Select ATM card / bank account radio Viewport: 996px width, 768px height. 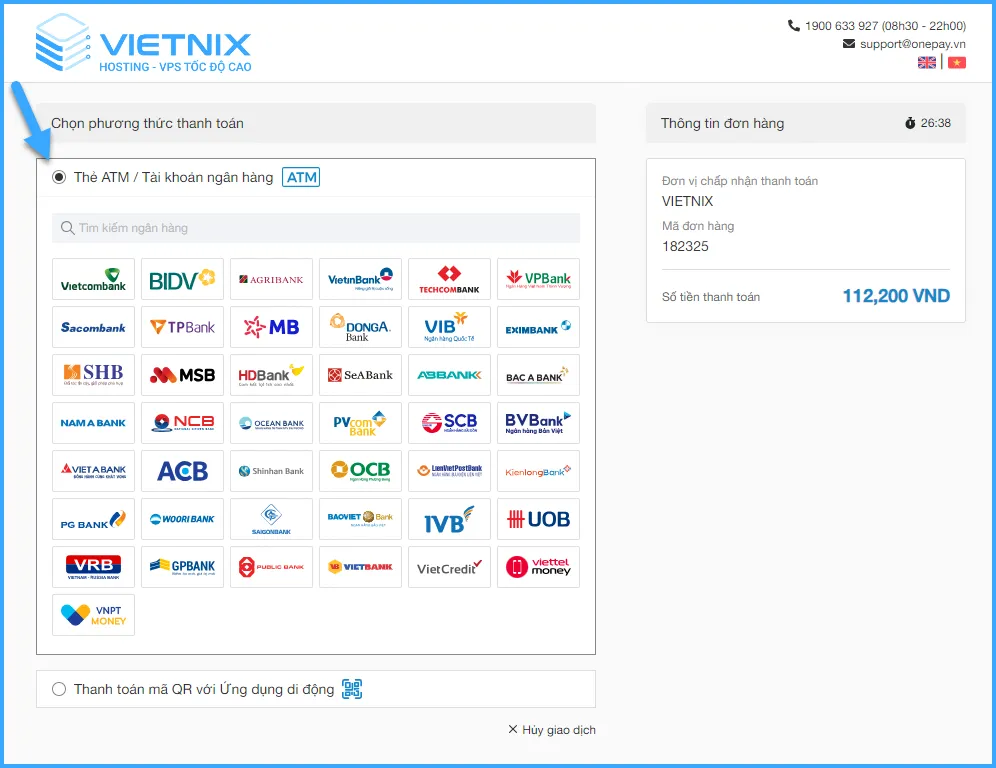(59, 178)
